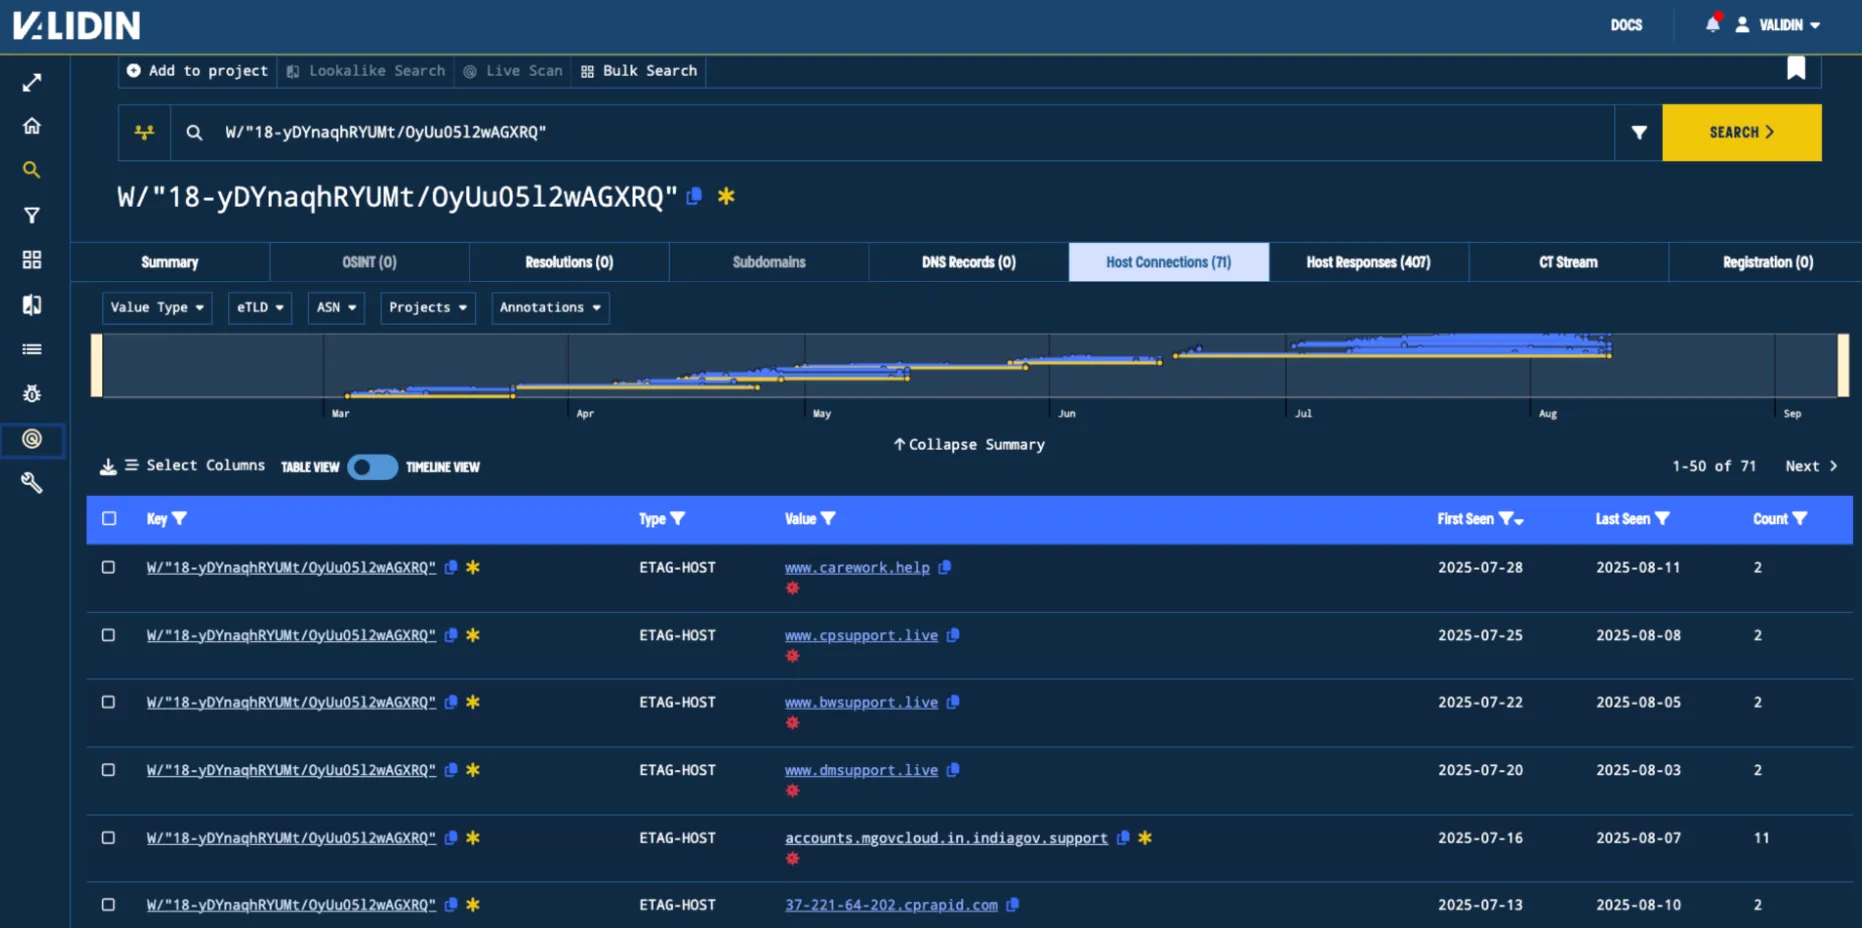Open the bug sidebar icon
The width and height of the screenshot is (1862, 928).
coord(32,394)
